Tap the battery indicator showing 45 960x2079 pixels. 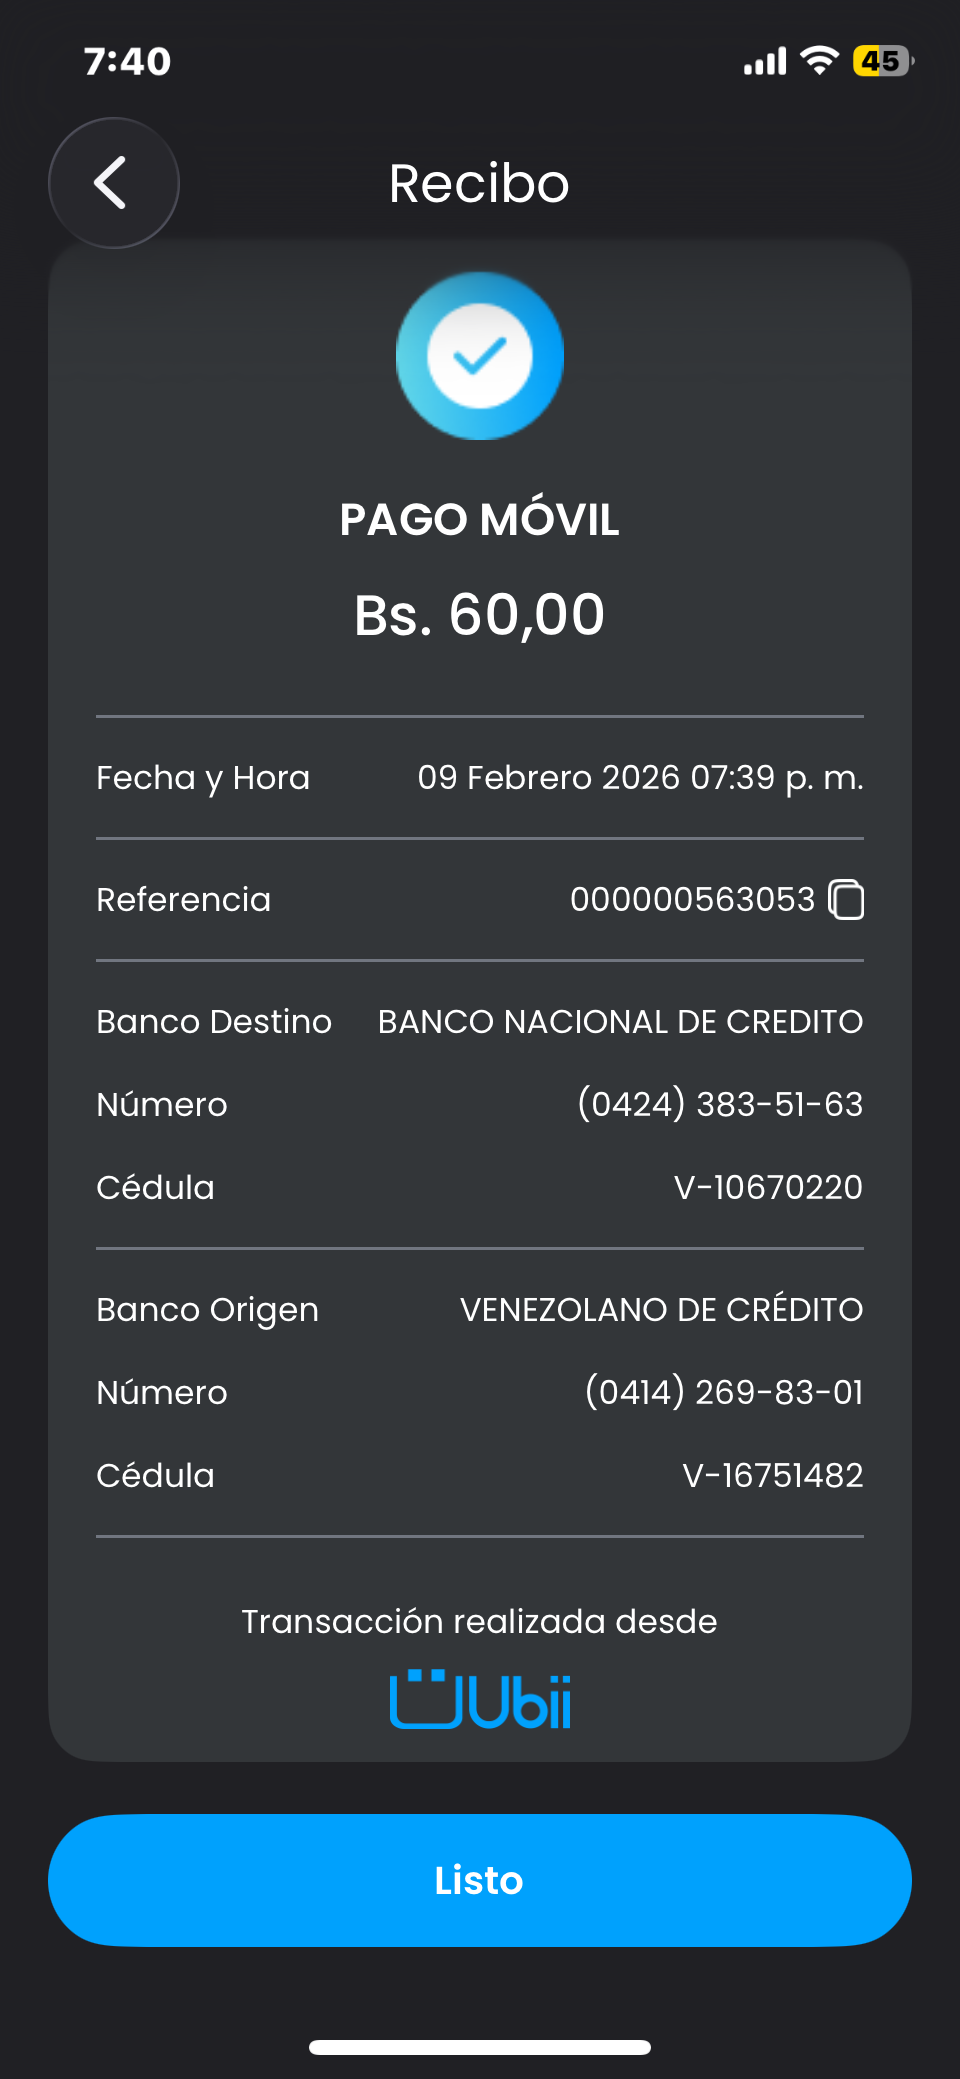point(882,61)
